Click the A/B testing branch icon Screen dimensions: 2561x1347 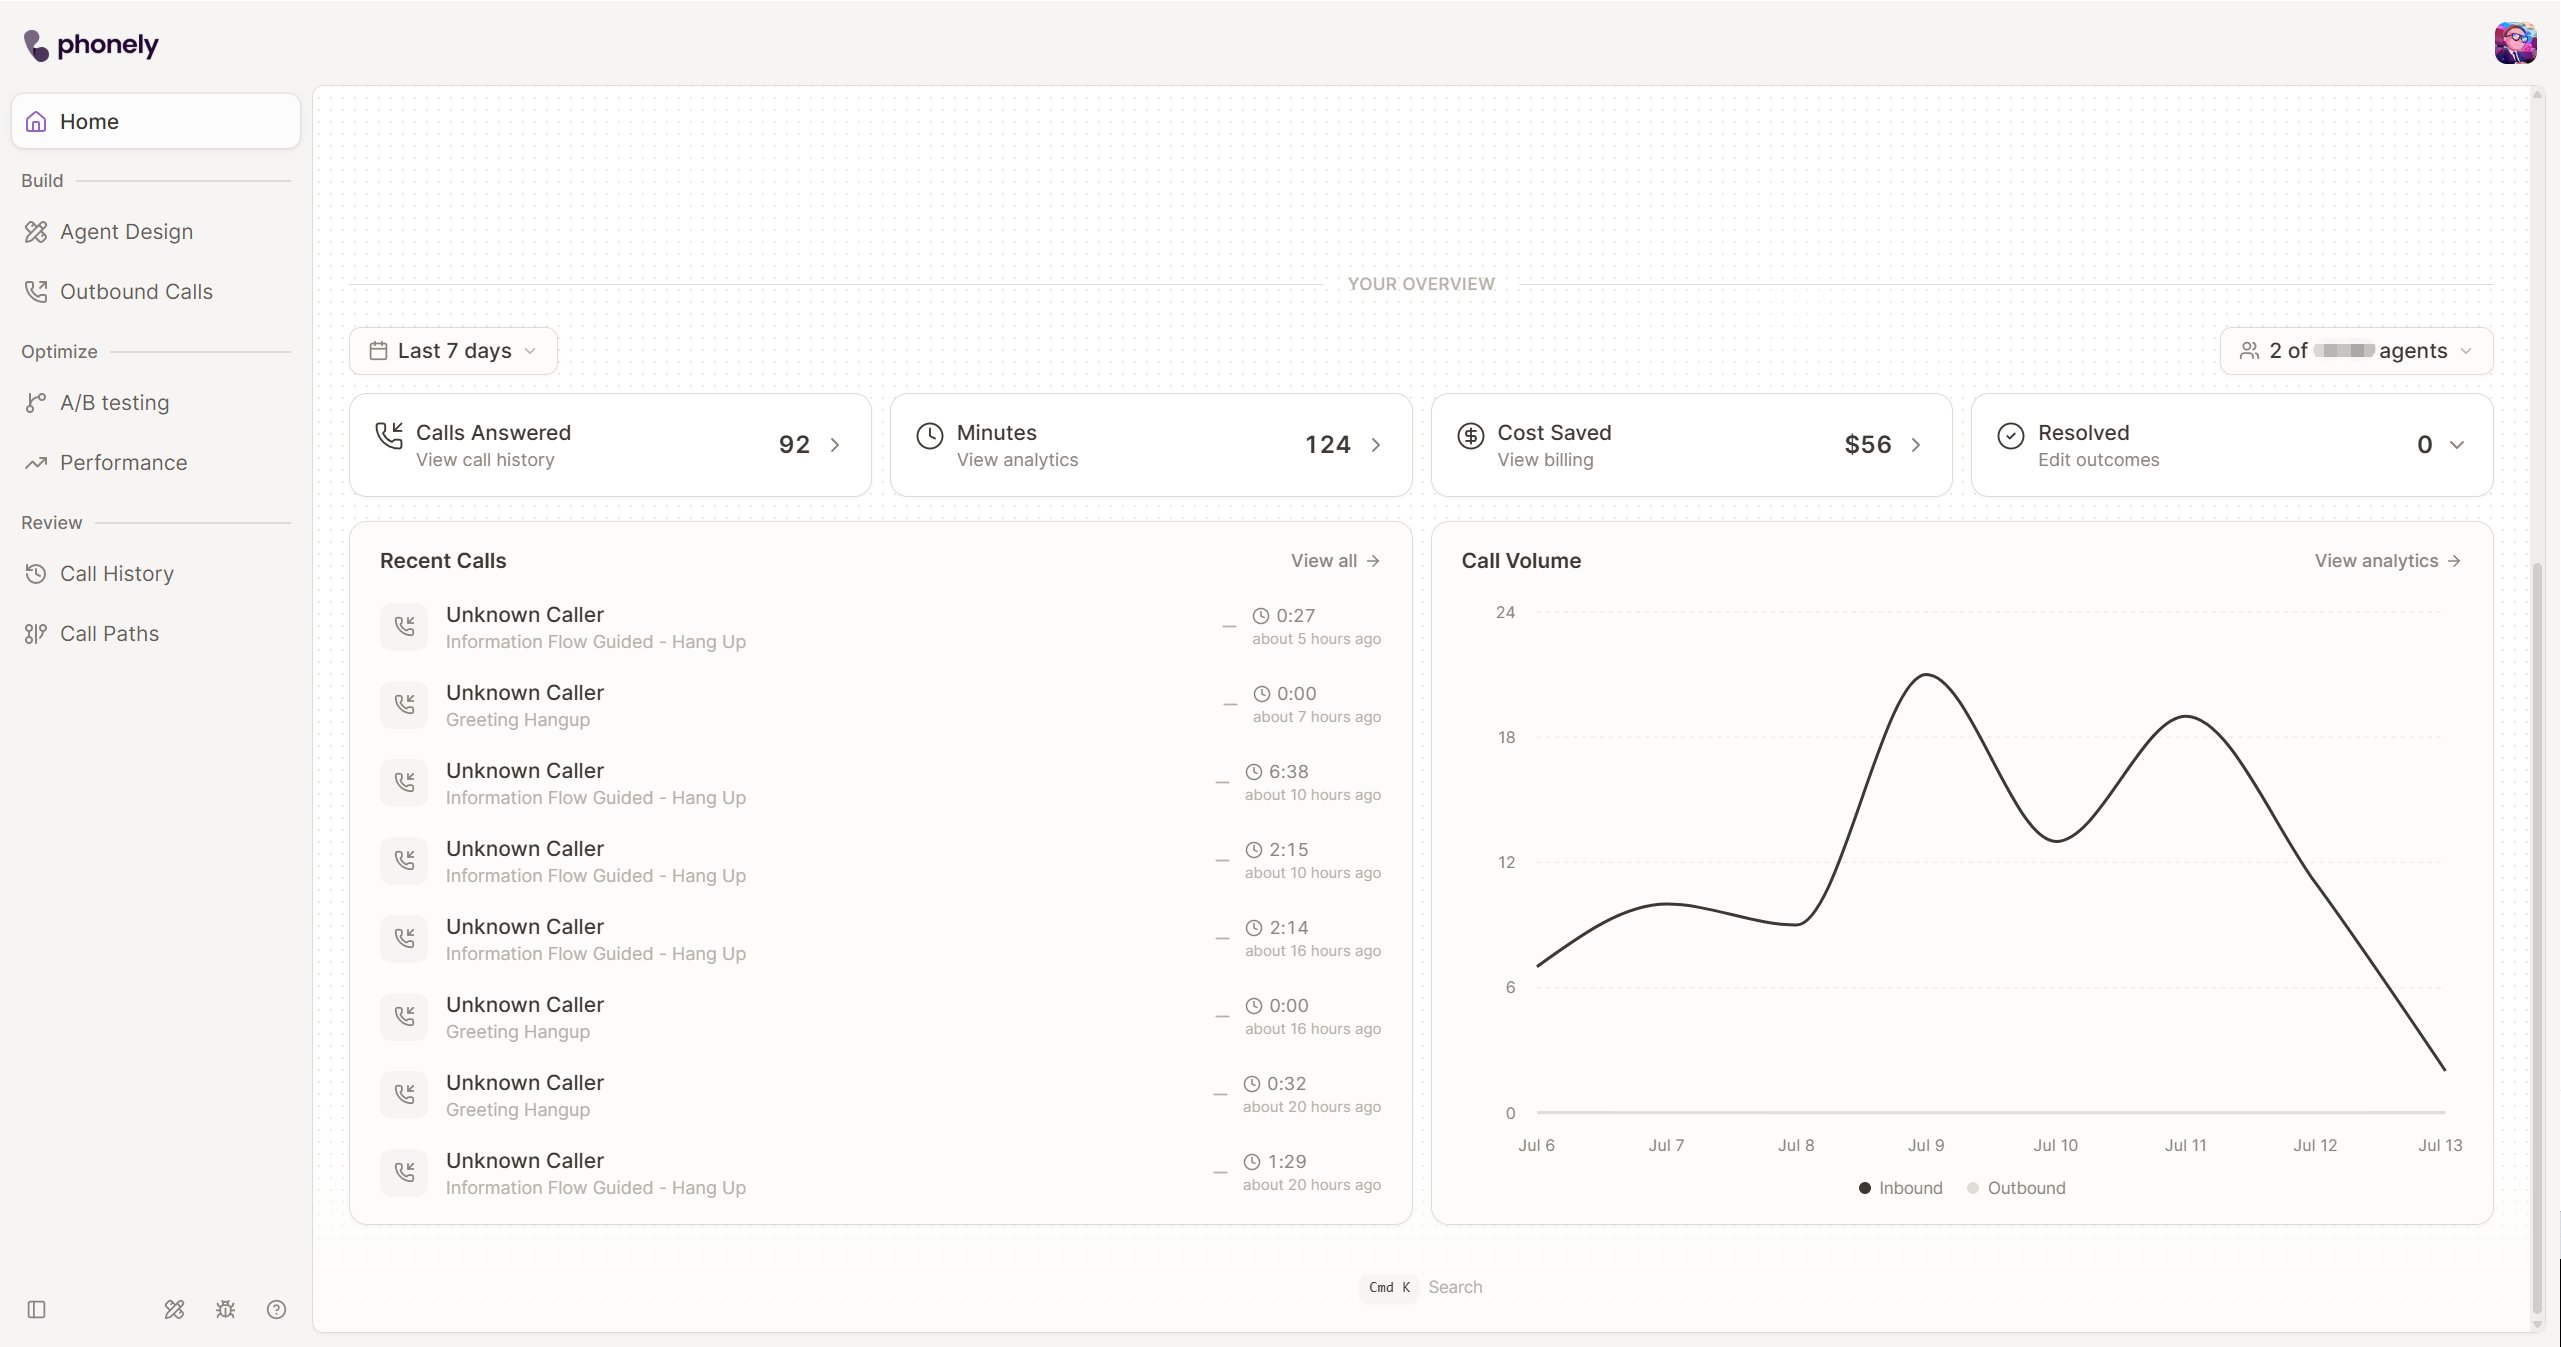pos(36,402)
